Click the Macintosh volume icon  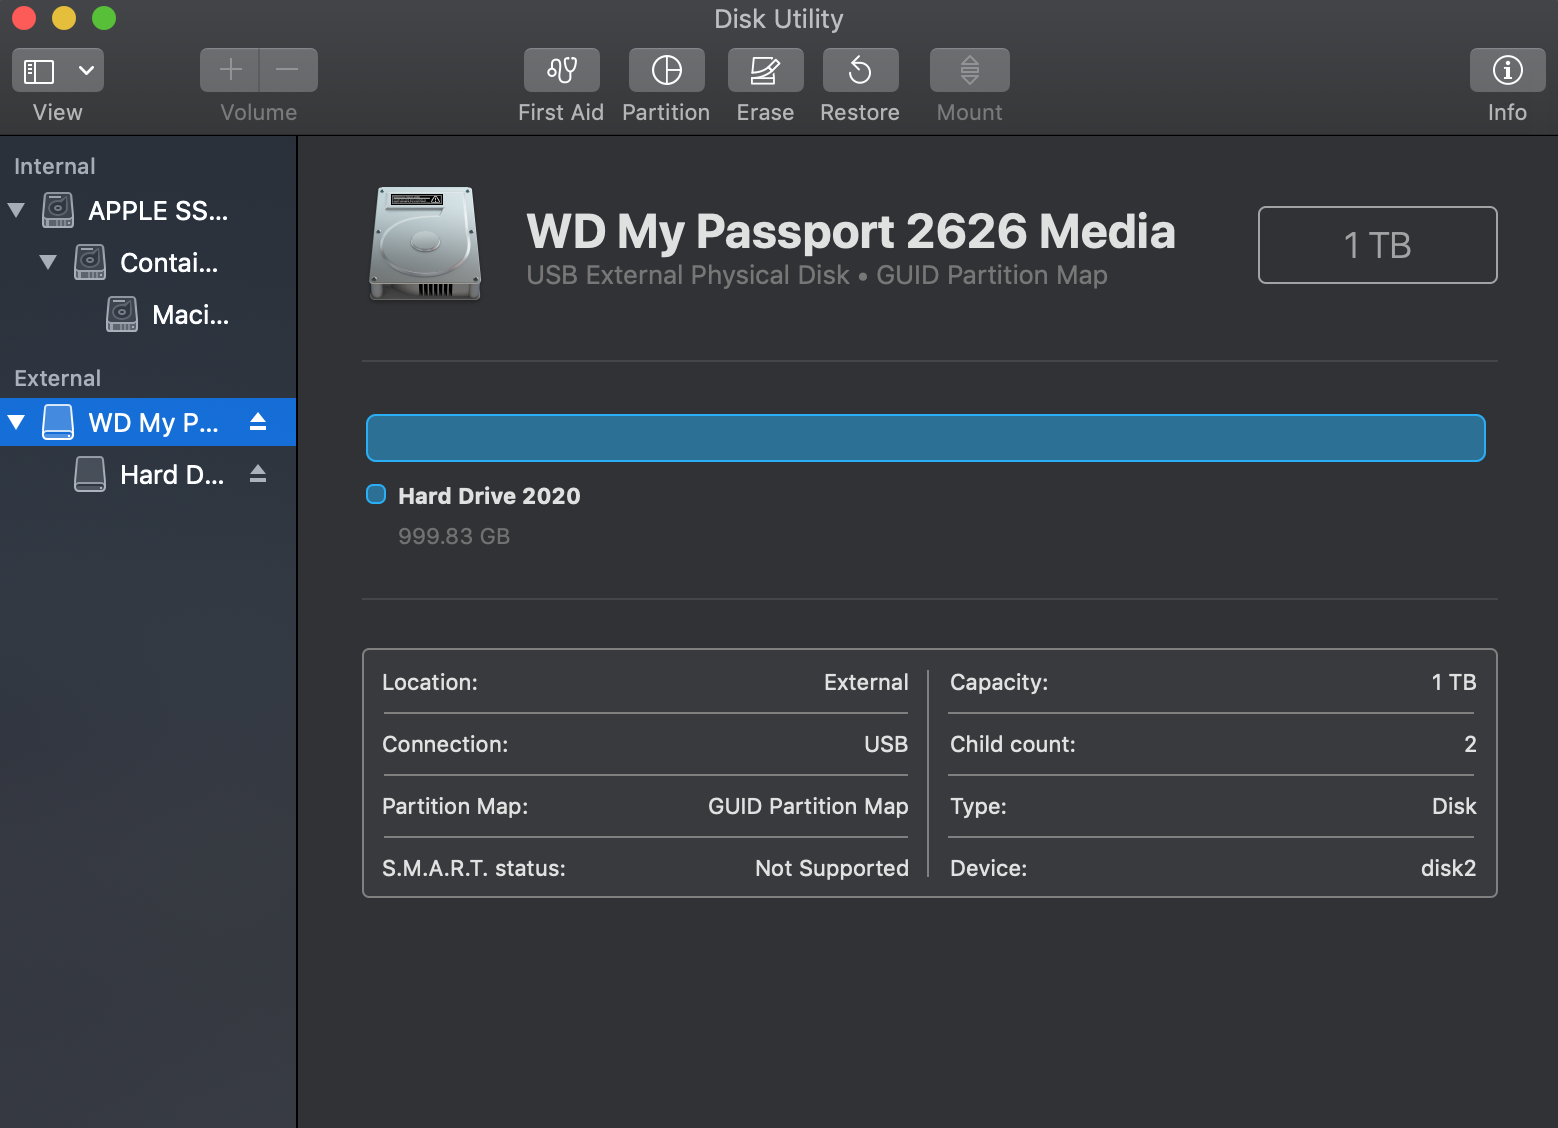pyautogui.click(x=122, y=314)
